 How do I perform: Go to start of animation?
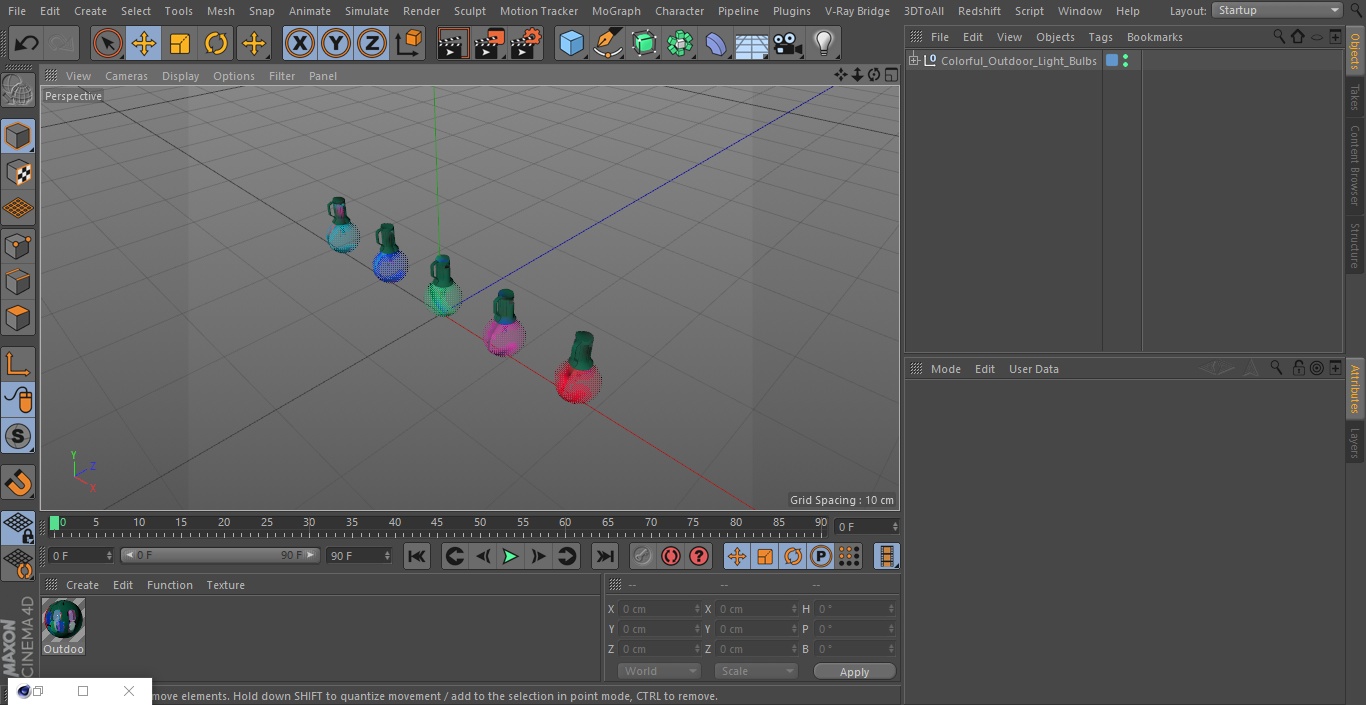point(417,557)
